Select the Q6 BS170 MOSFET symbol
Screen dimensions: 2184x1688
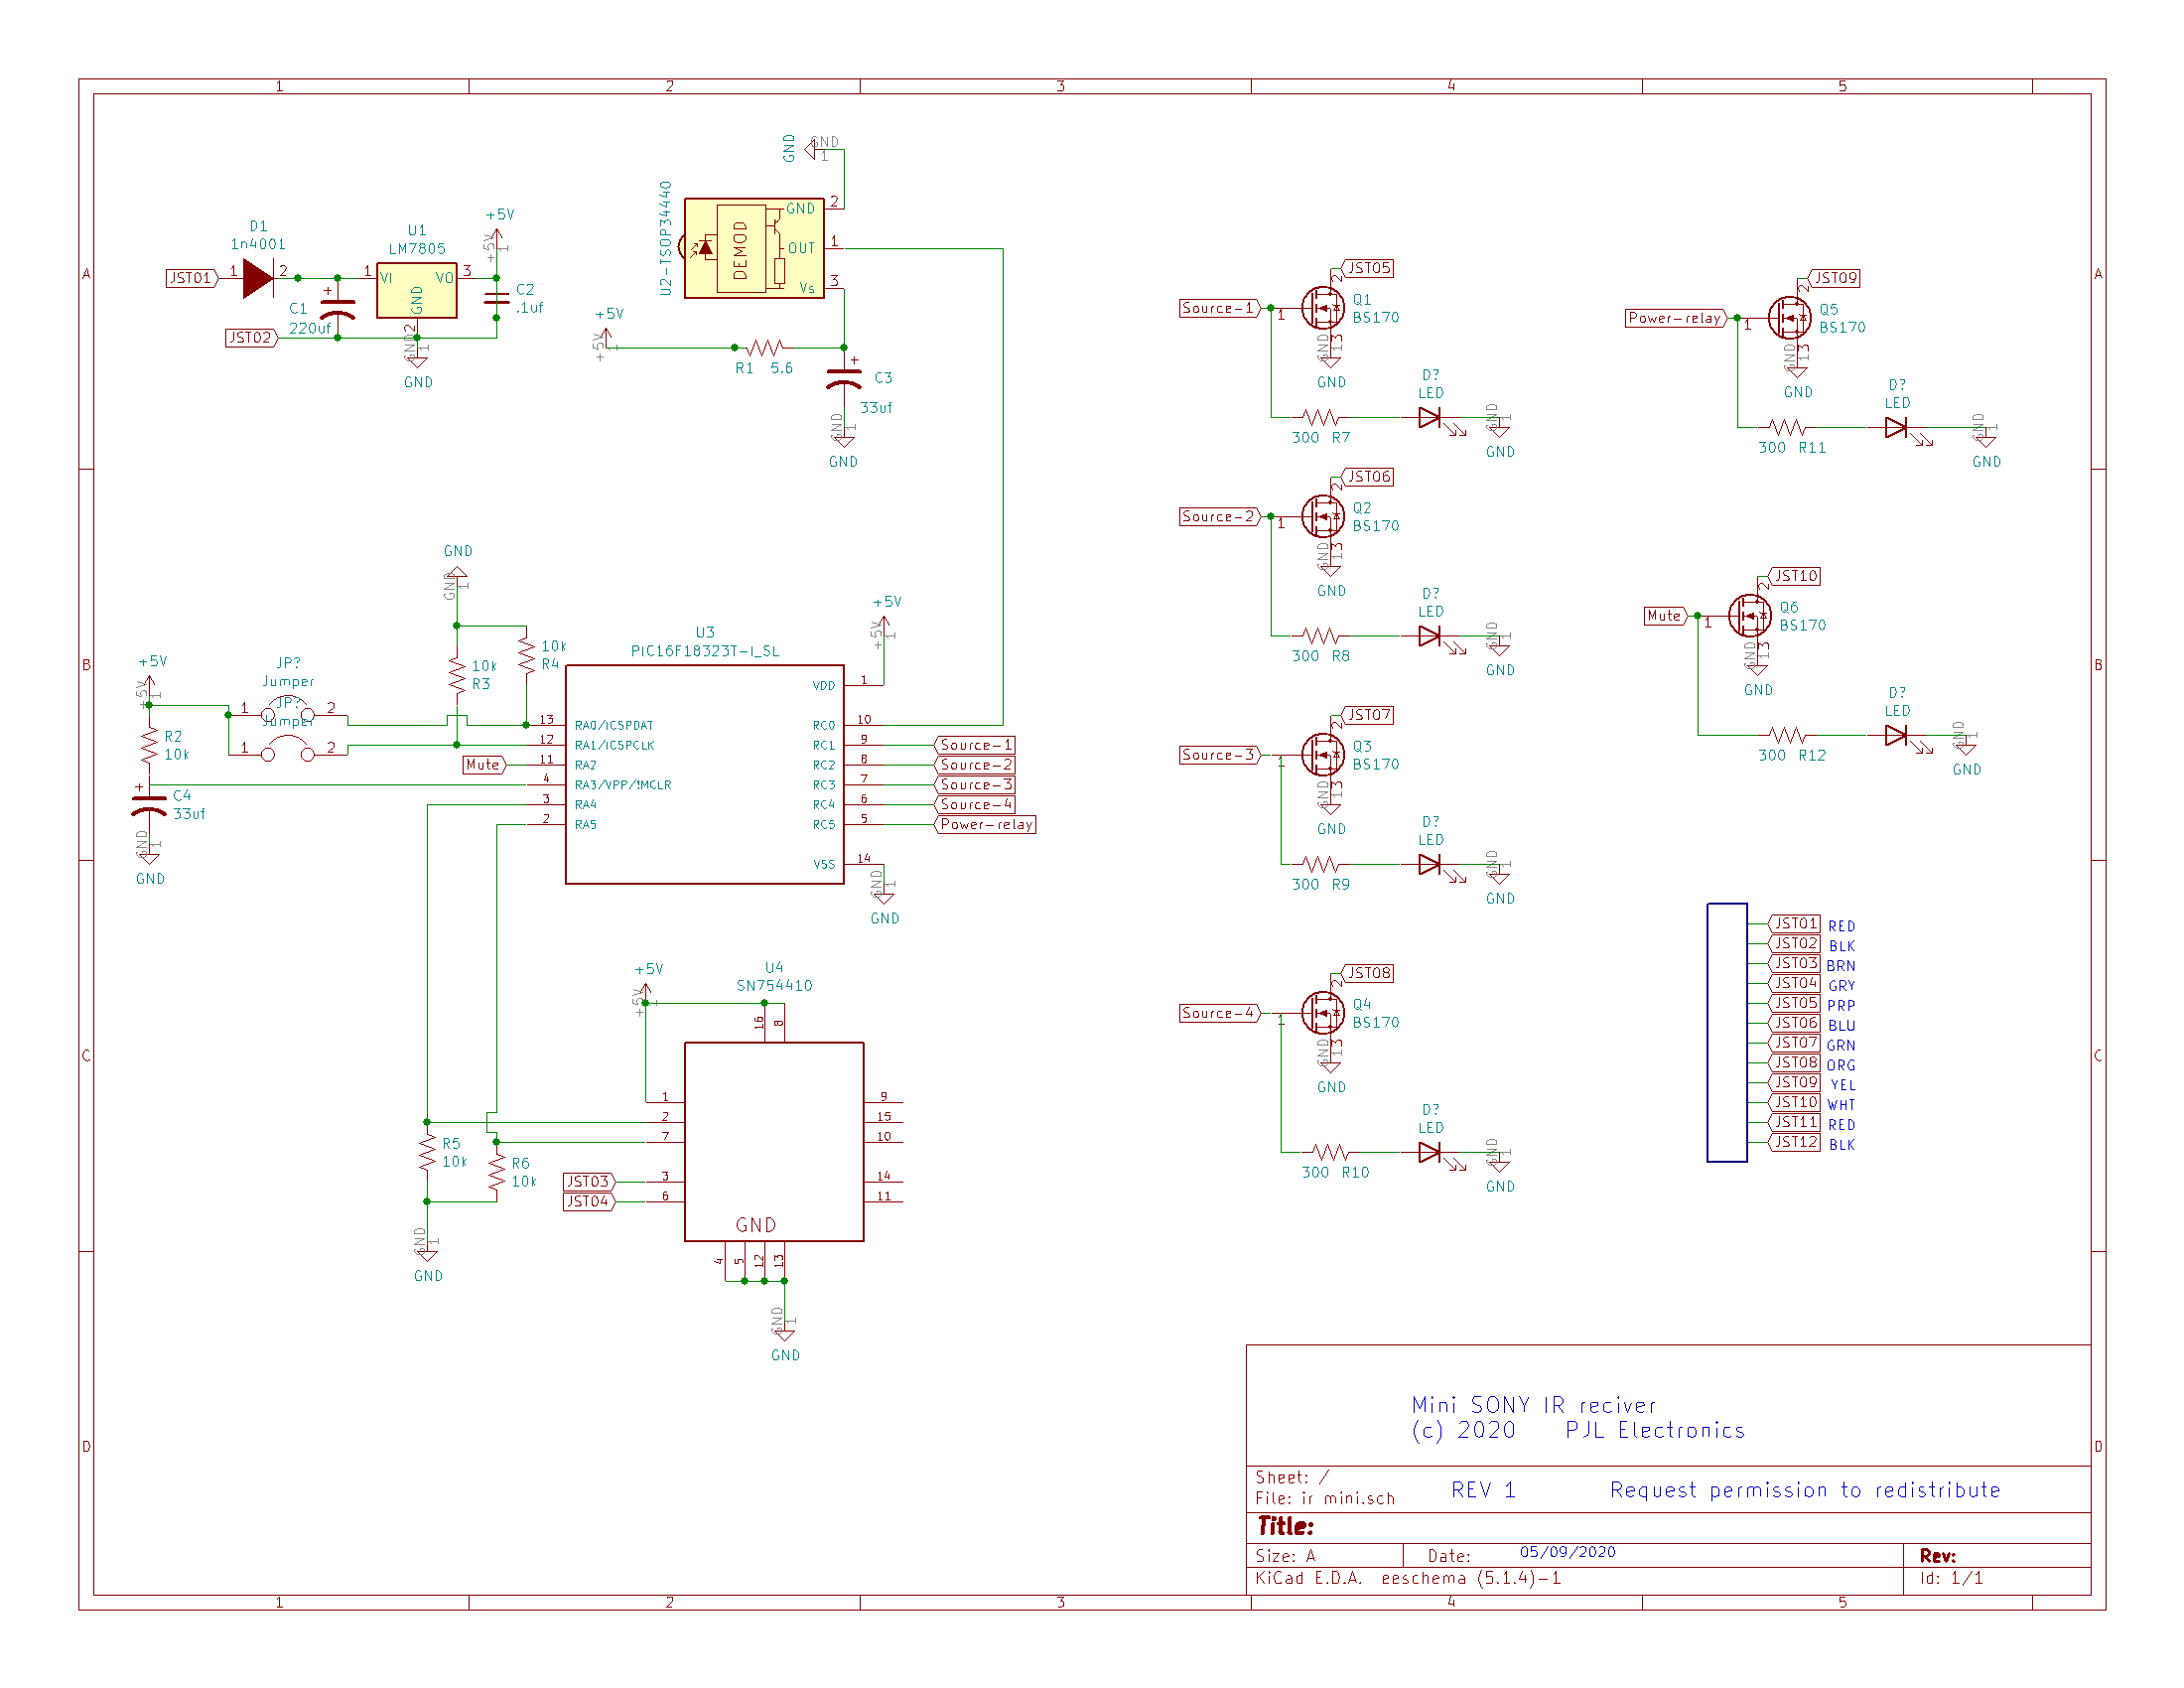[1749, 616]
